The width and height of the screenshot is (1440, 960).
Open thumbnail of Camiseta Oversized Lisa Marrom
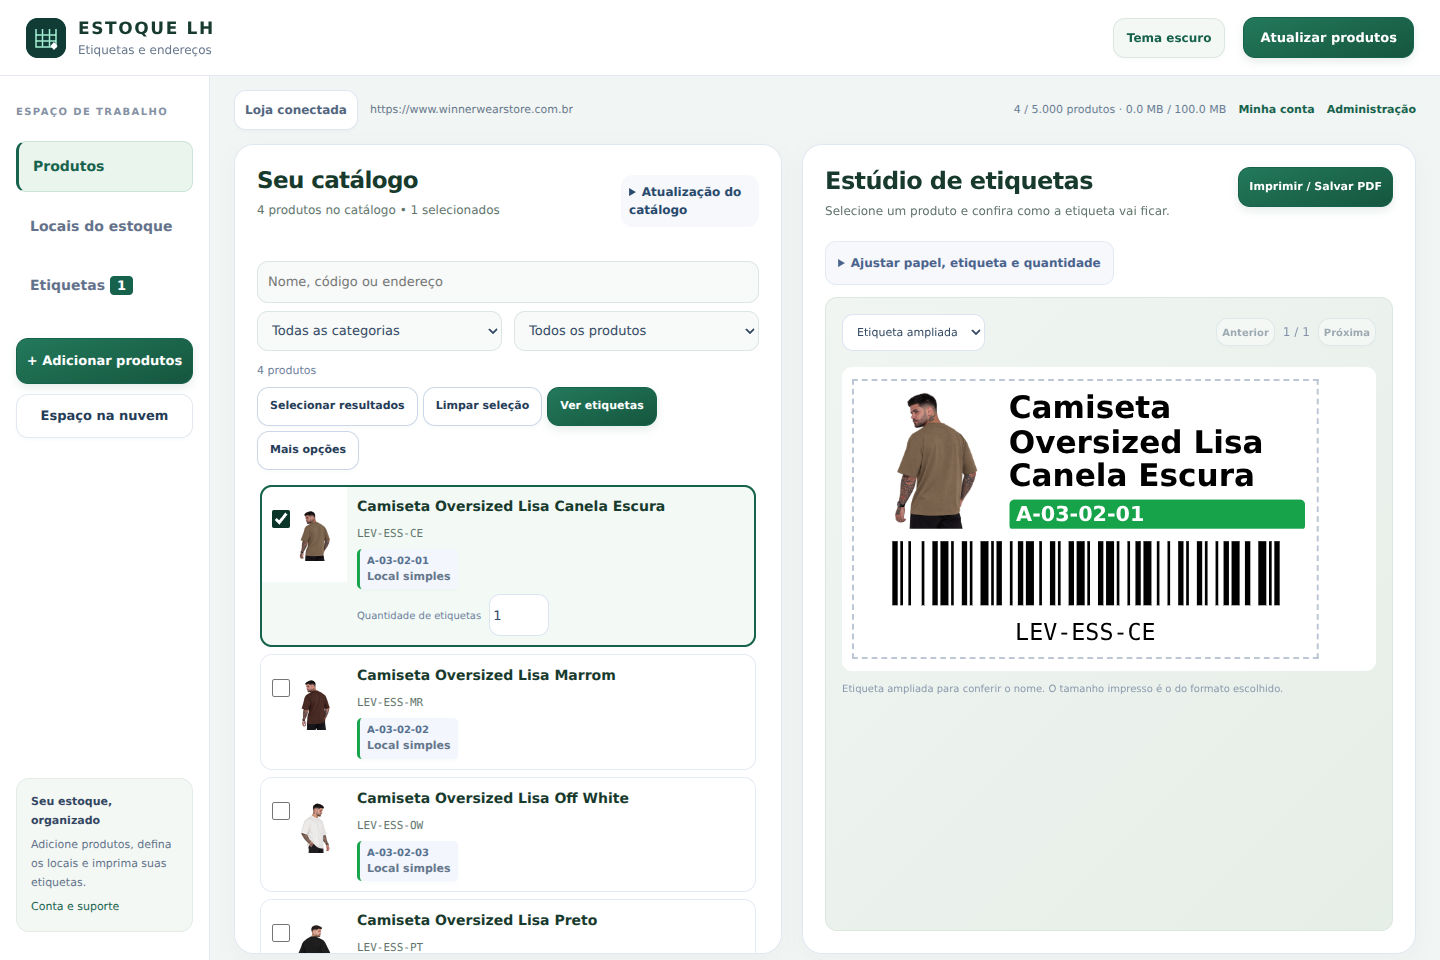(315, 705)
